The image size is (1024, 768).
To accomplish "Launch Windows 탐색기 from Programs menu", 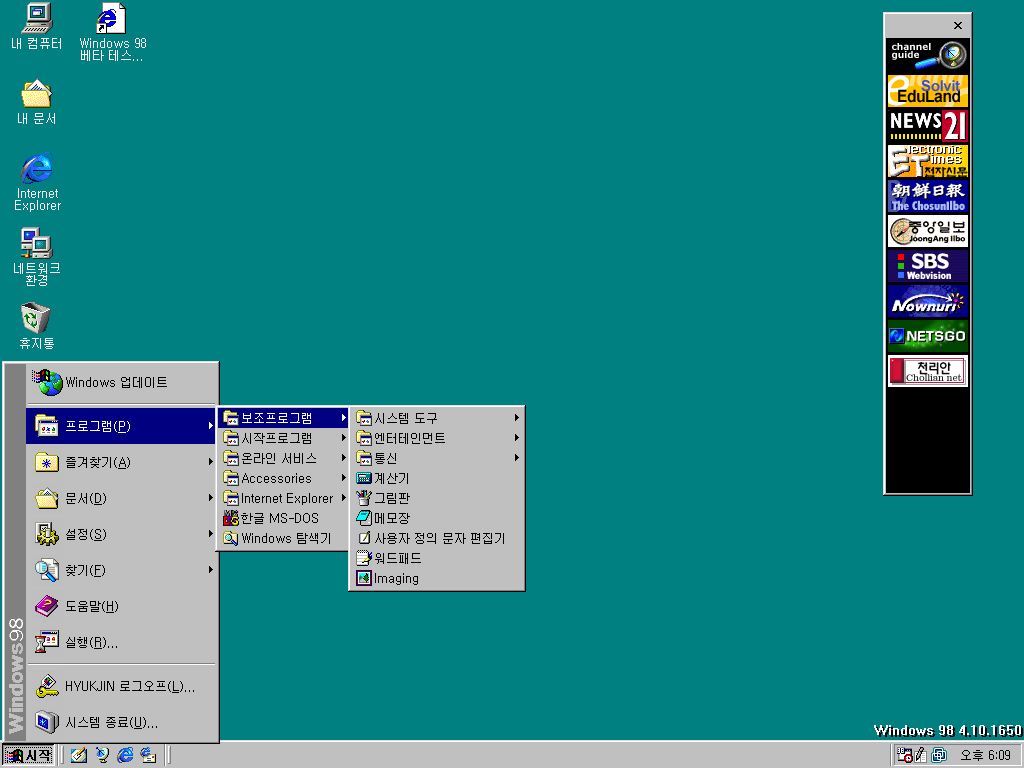I will tap(284, 538).
